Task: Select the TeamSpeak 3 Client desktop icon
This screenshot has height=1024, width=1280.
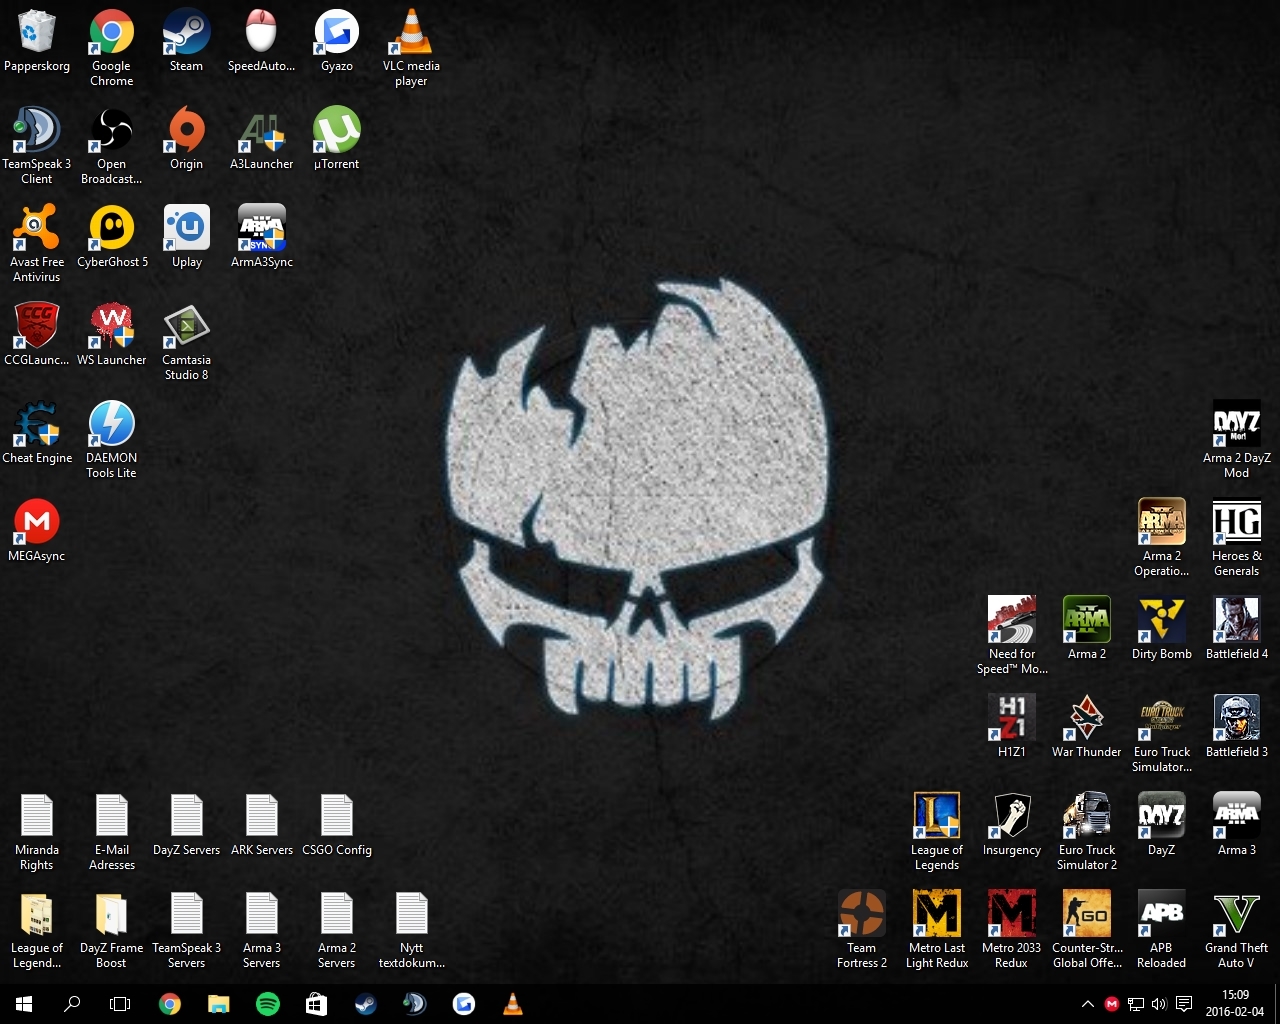Action: (37, 146)
